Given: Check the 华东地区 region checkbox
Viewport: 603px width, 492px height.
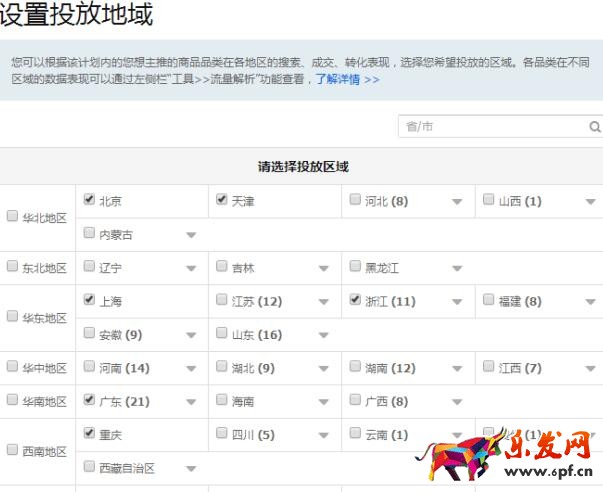Looking at the screenshot, I should [12, 317].
